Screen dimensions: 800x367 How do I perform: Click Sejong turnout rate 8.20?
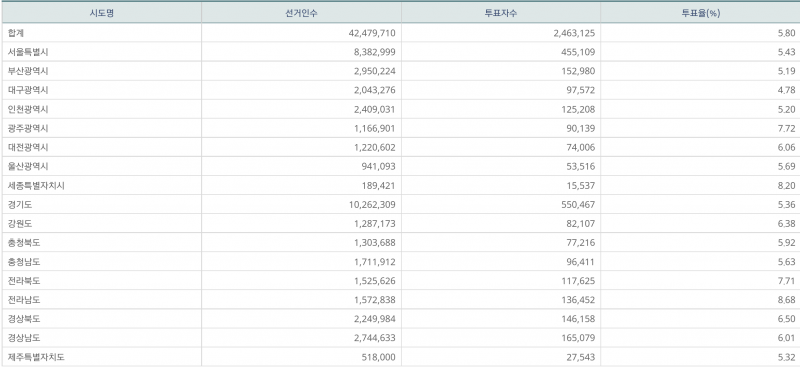786,186
